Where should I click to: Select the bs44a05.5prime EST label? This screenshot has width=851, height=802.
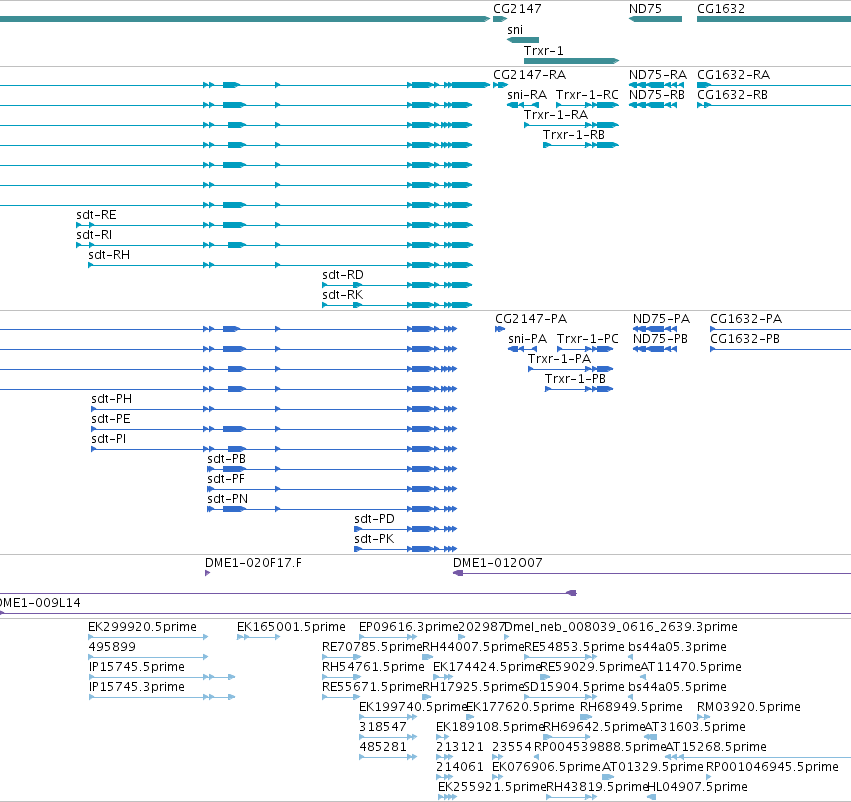tap(677, 688)
